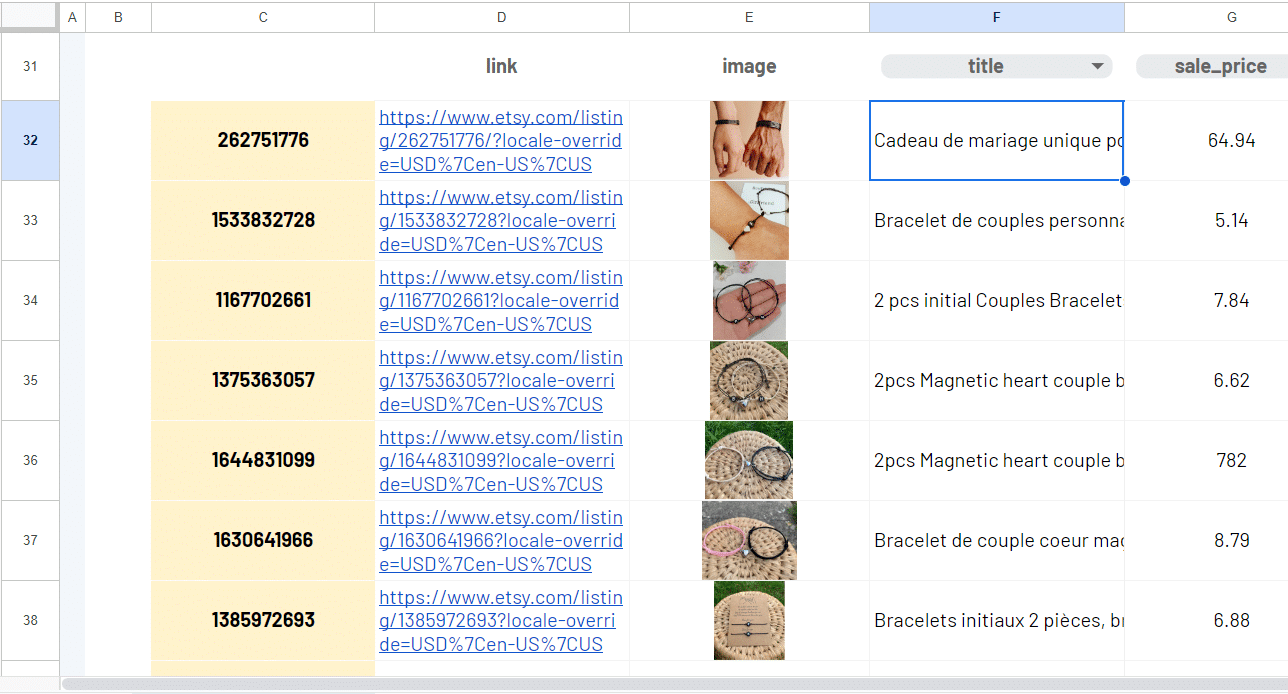This screenshot has height=694, width=1288.
Task: Click the fill handle of the selected cell
Action: pos(1125,181)
